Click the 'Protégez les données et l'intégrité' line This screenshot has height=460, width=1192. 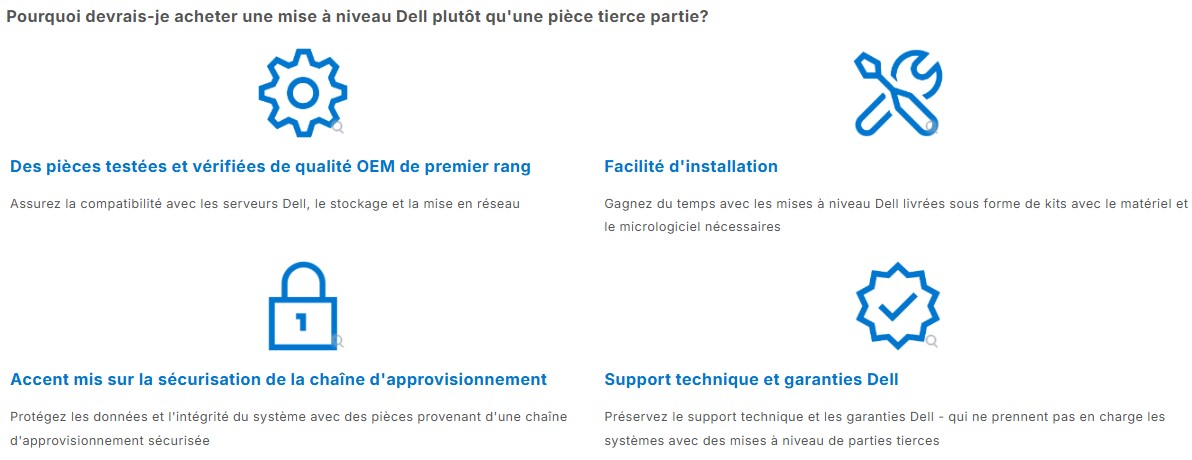click(x=289, y=417)
